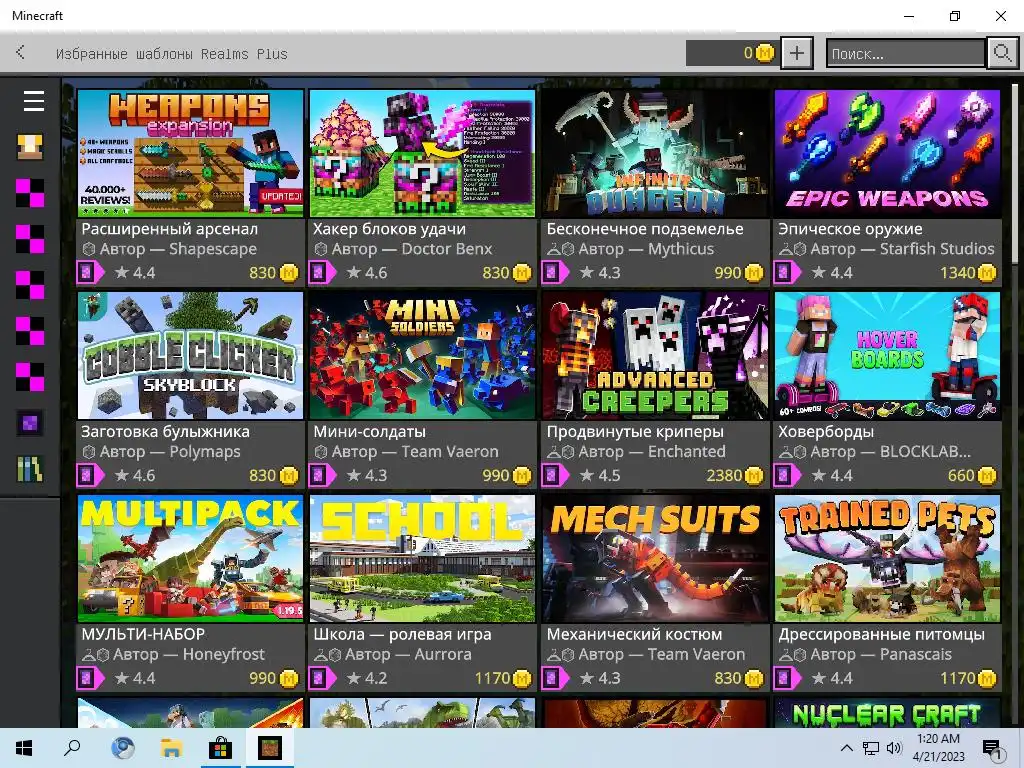Go back with the arrow in header

coord(21,52)
